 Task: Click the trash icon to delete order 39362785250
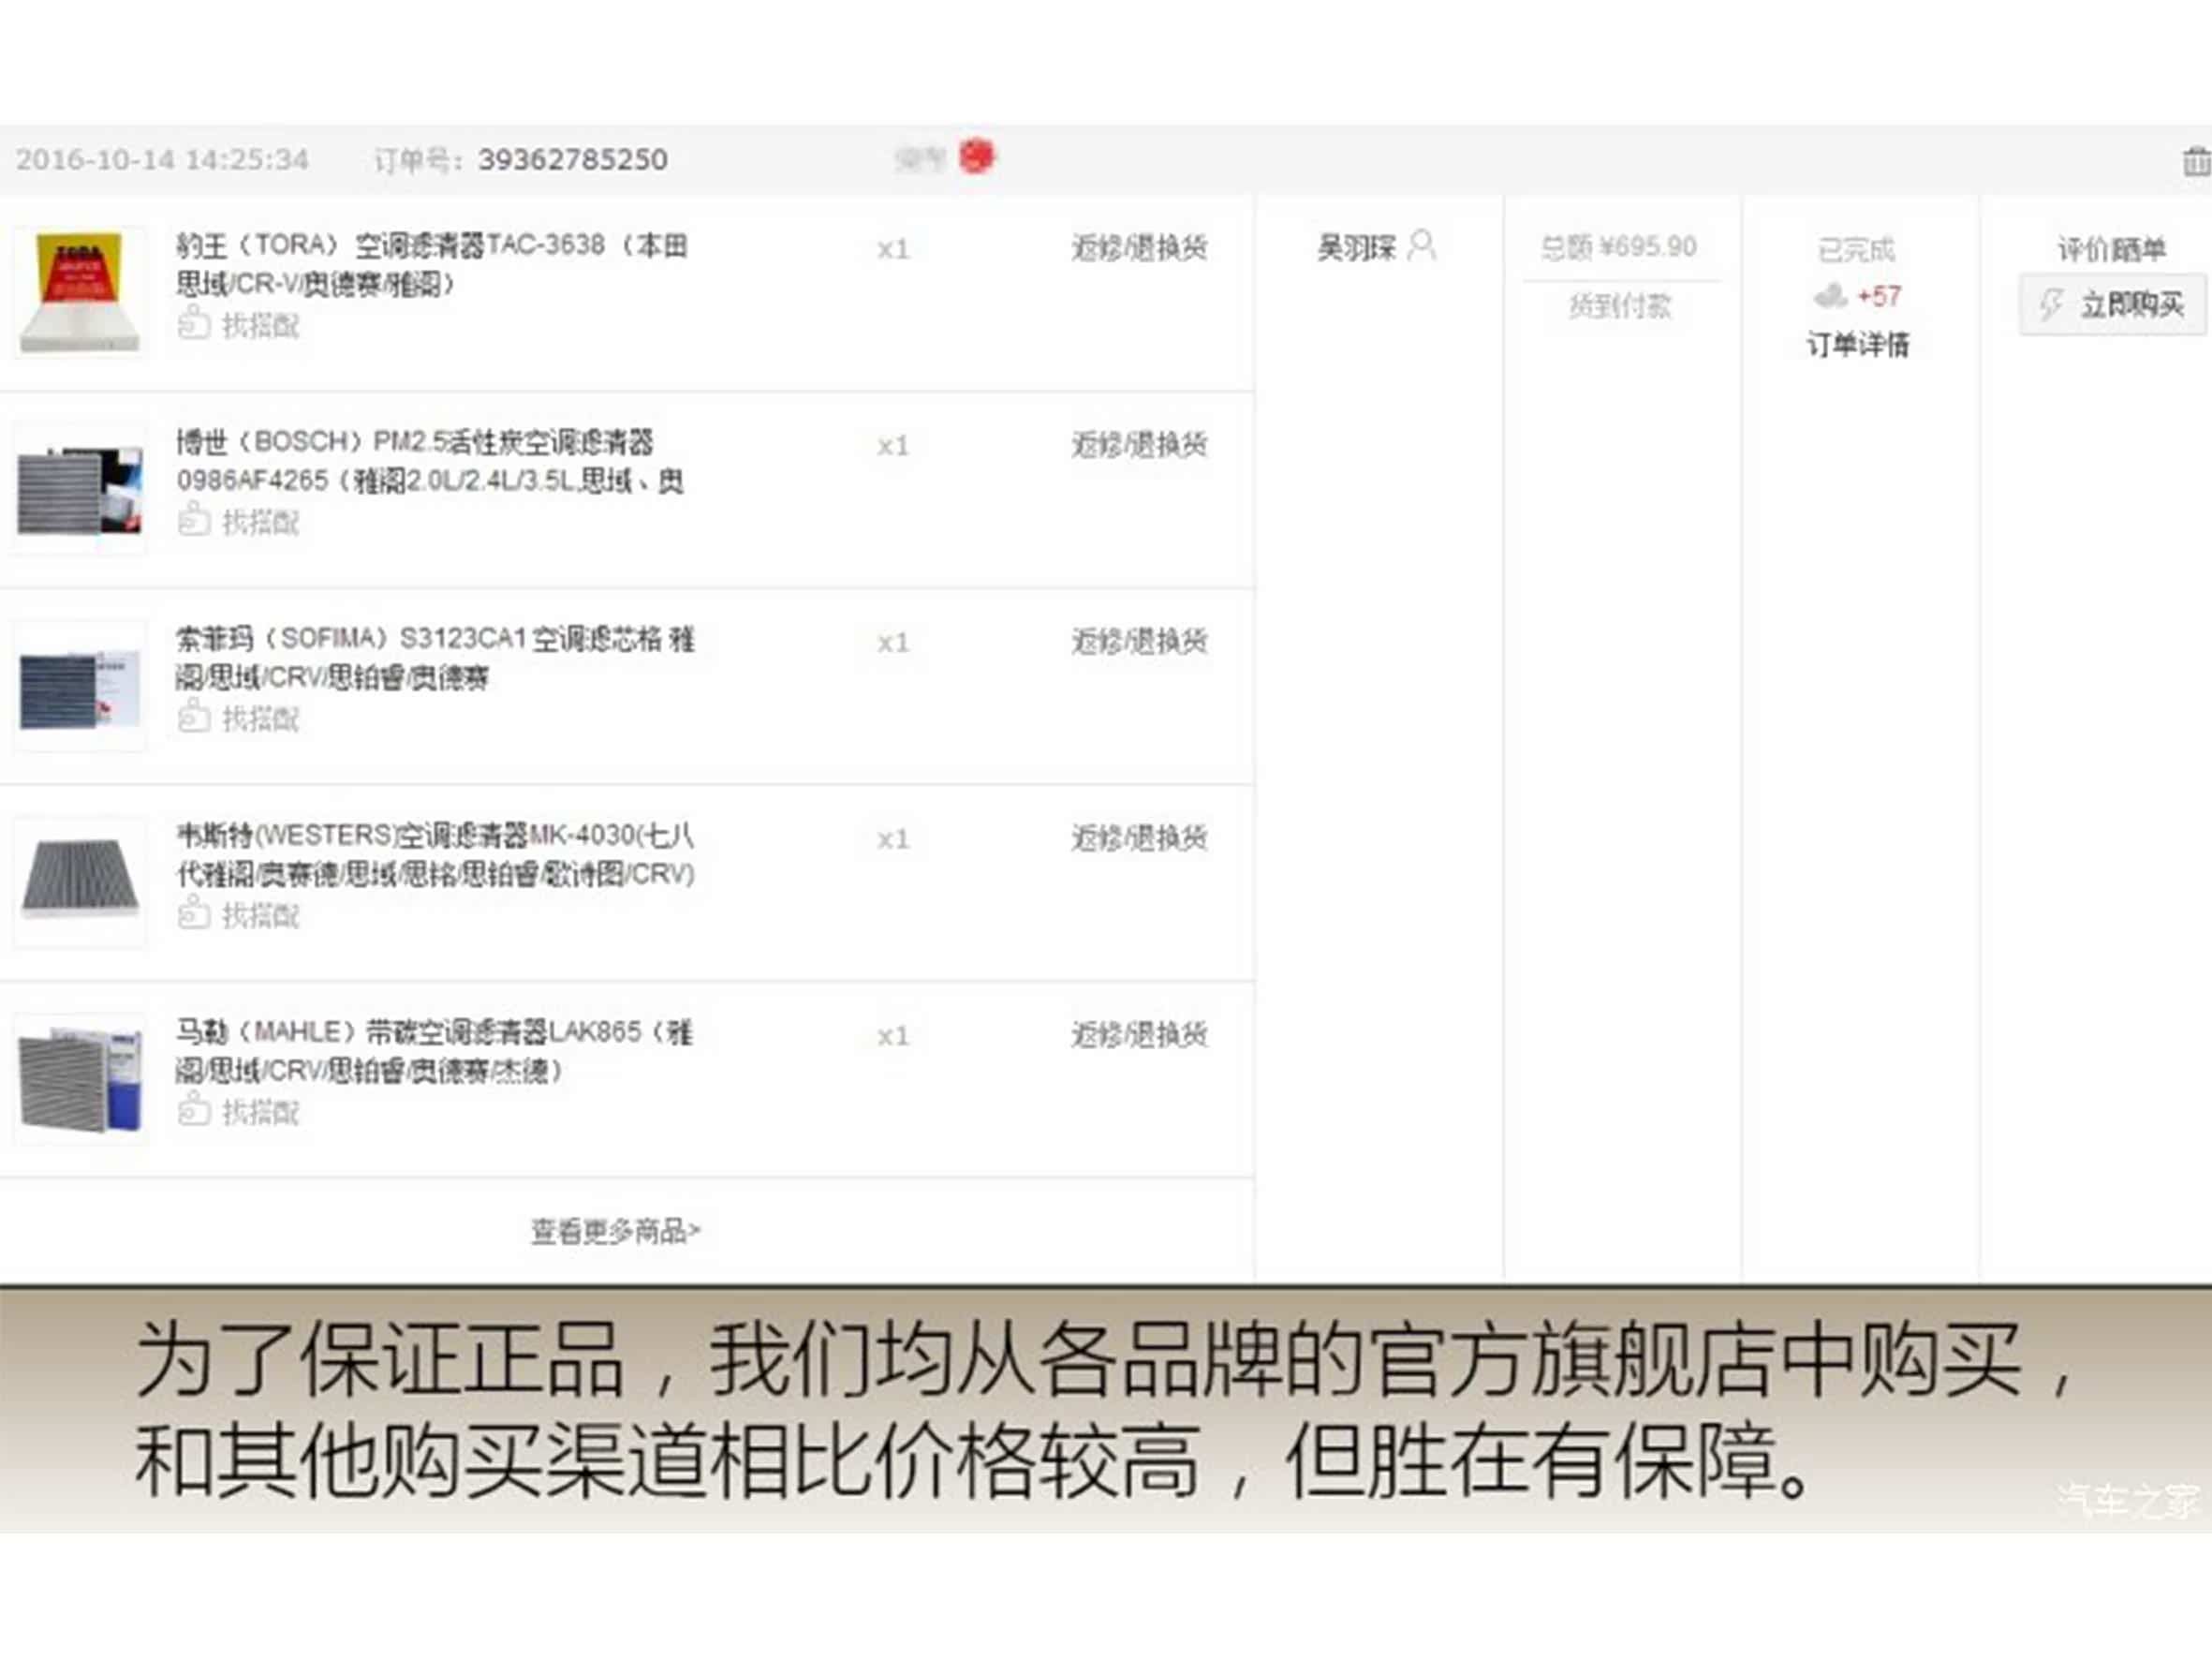(2196, 160)
